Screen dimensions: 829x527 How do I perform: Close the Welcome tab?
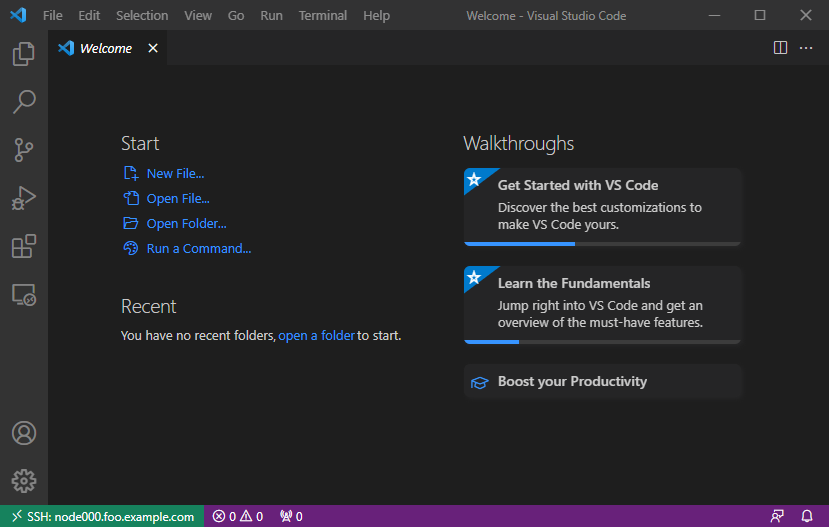point(153,48)
